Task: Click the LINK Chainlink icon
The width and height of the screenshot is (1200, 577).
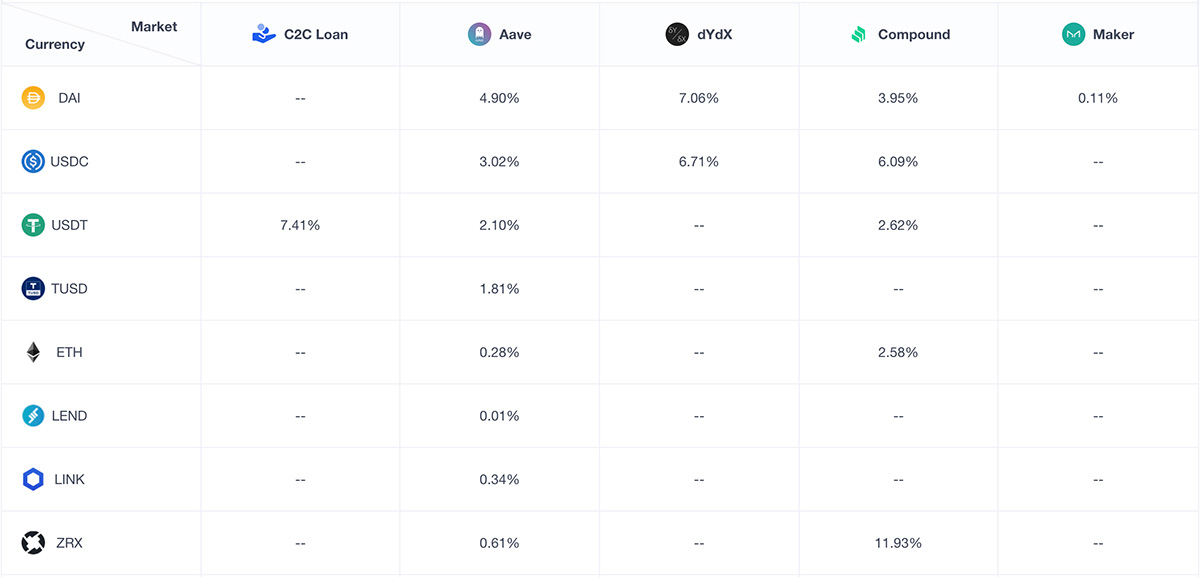Action: click(x=33, y=479)
